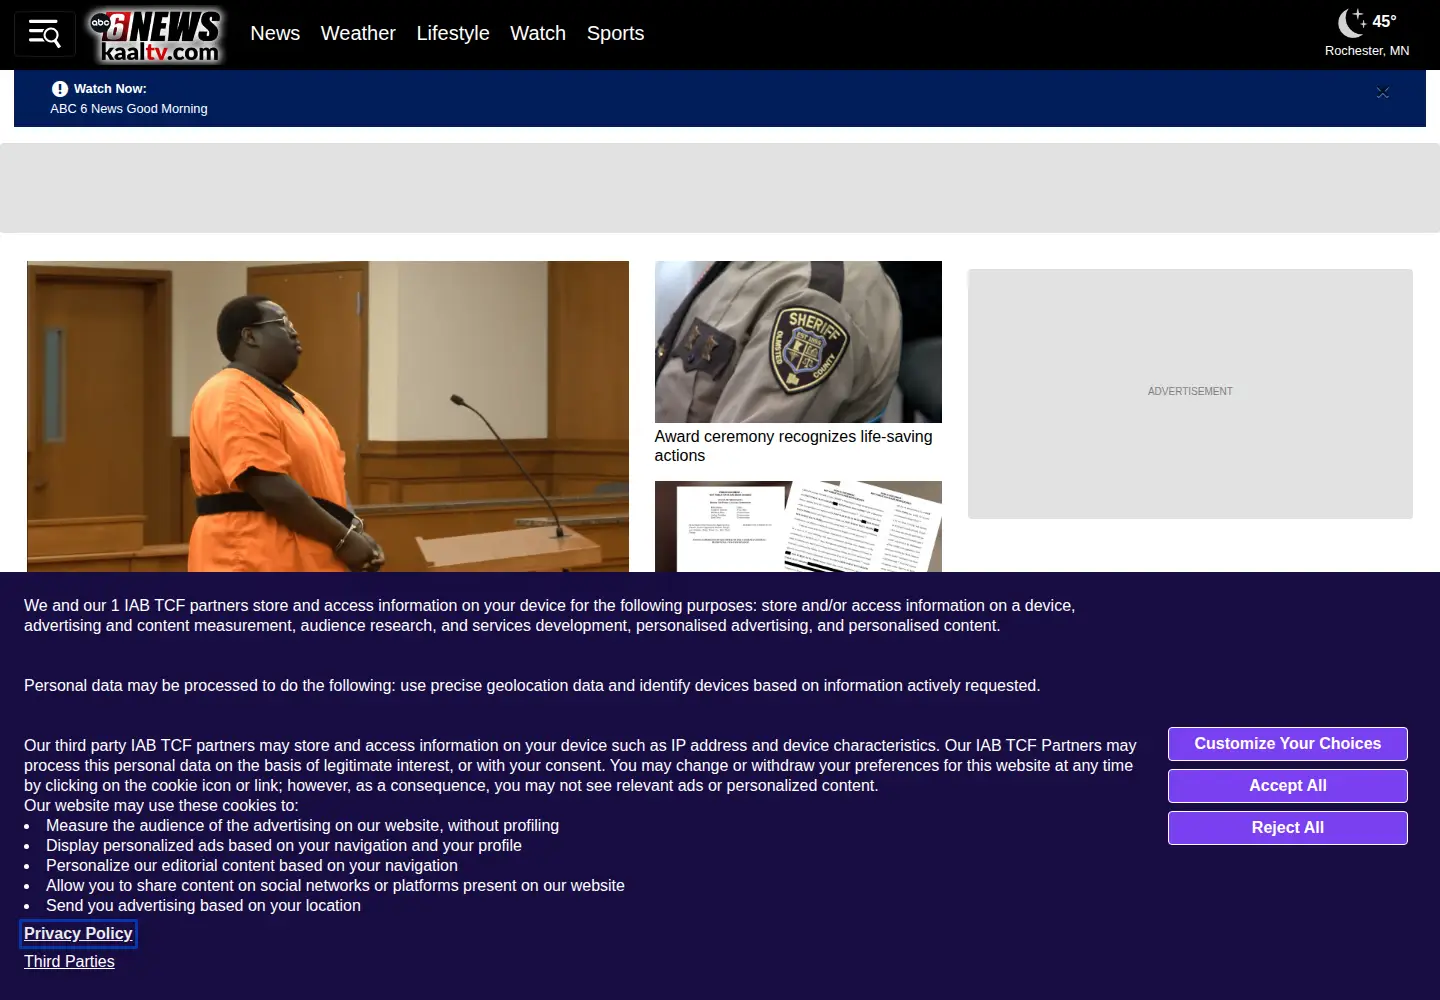Viewport: 1440px width, 1000px height.
Task: Click Accept All cookies button
Action: tap(1288, 786)
